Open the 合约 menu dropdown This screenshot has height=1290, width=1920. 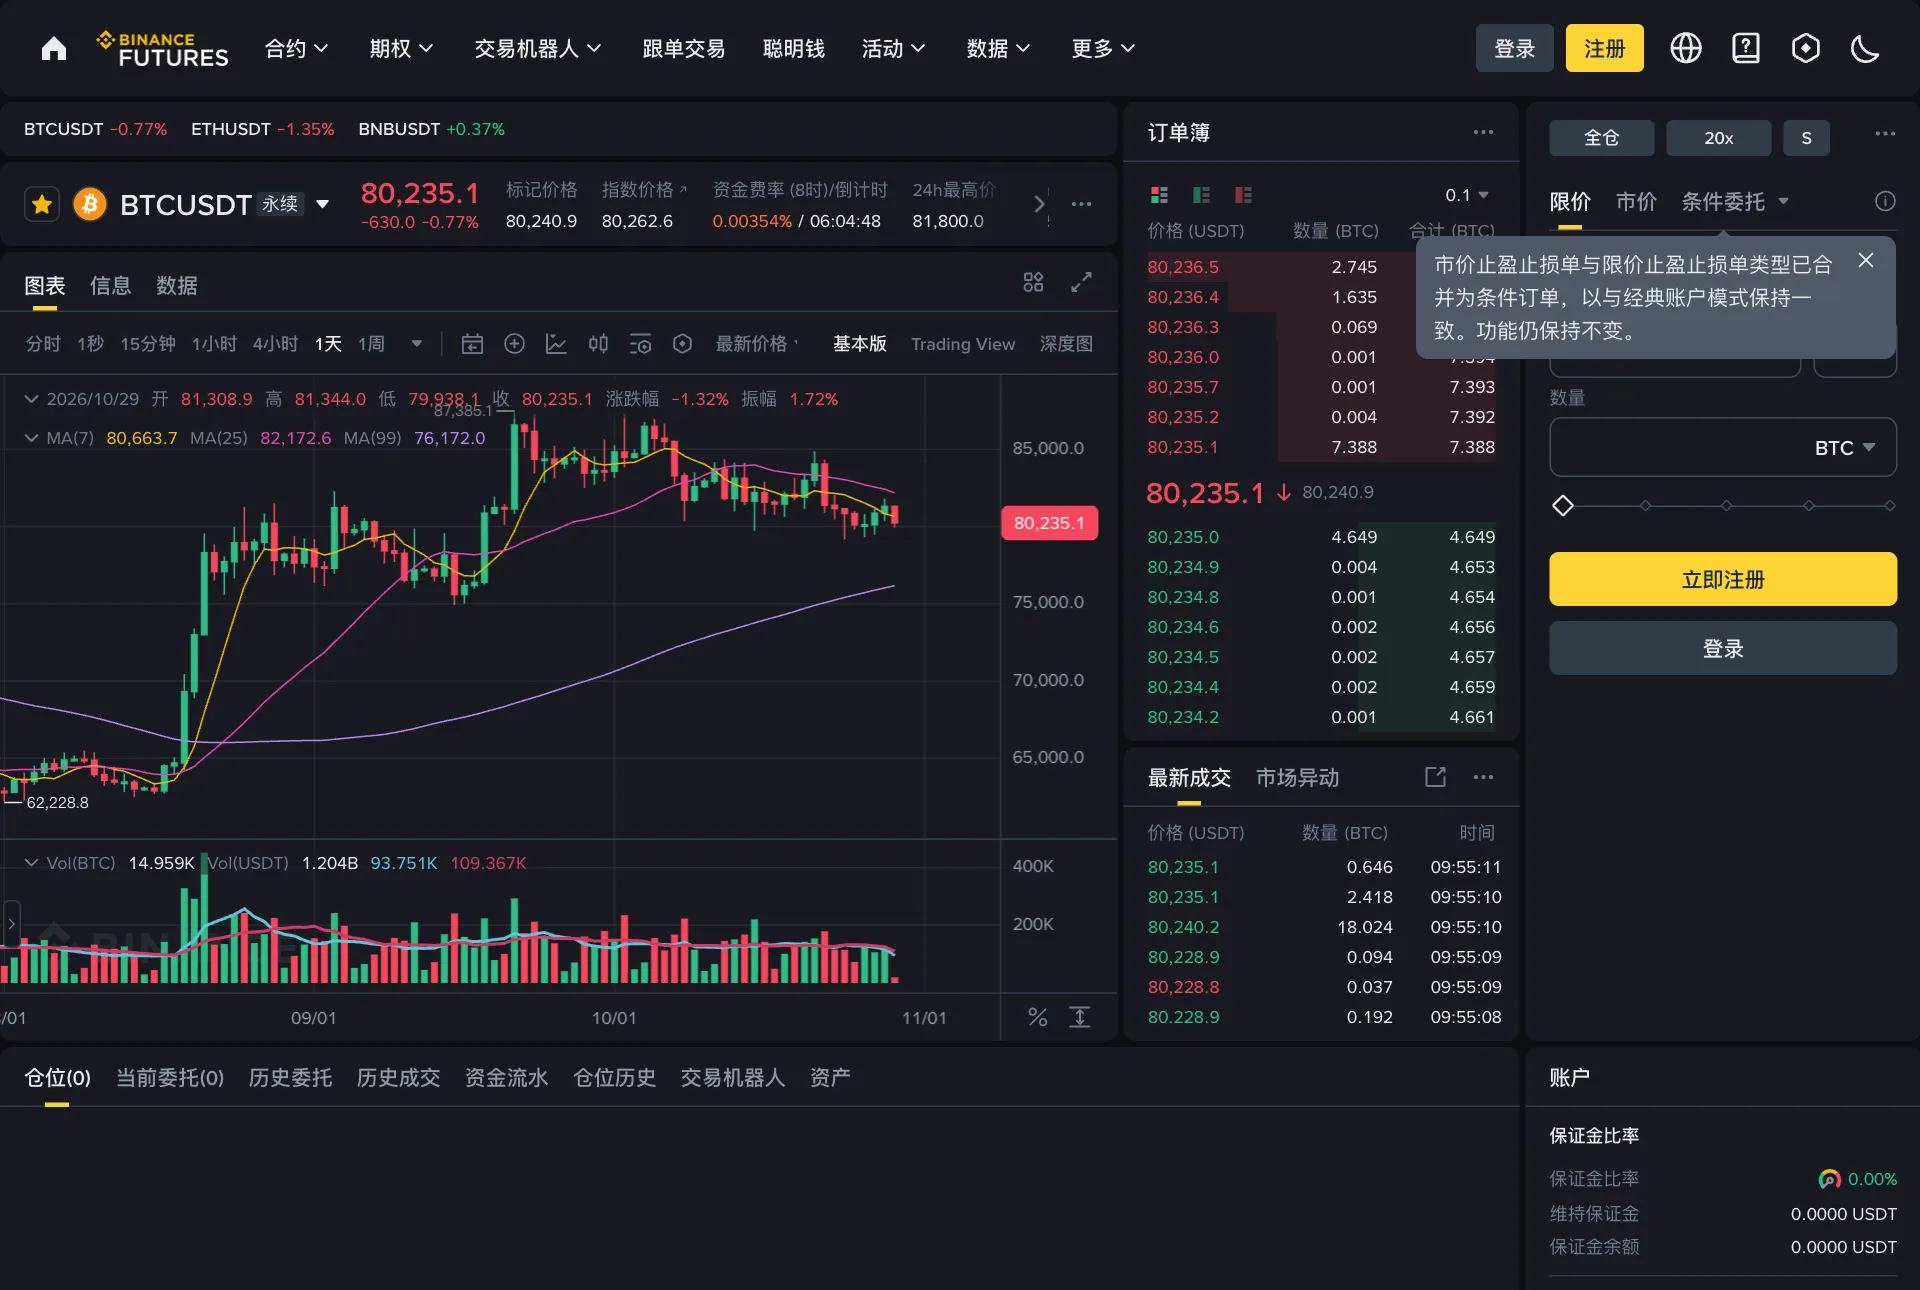click(x=296, y=48)
